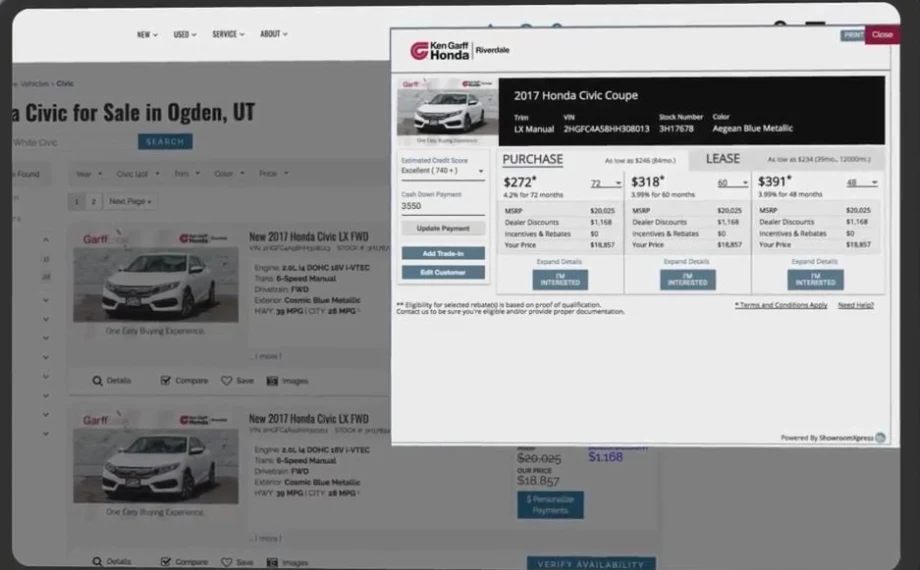The image size is (920, 570).
Task: Expand Details under the $272 payment
Action: [559, 262]
